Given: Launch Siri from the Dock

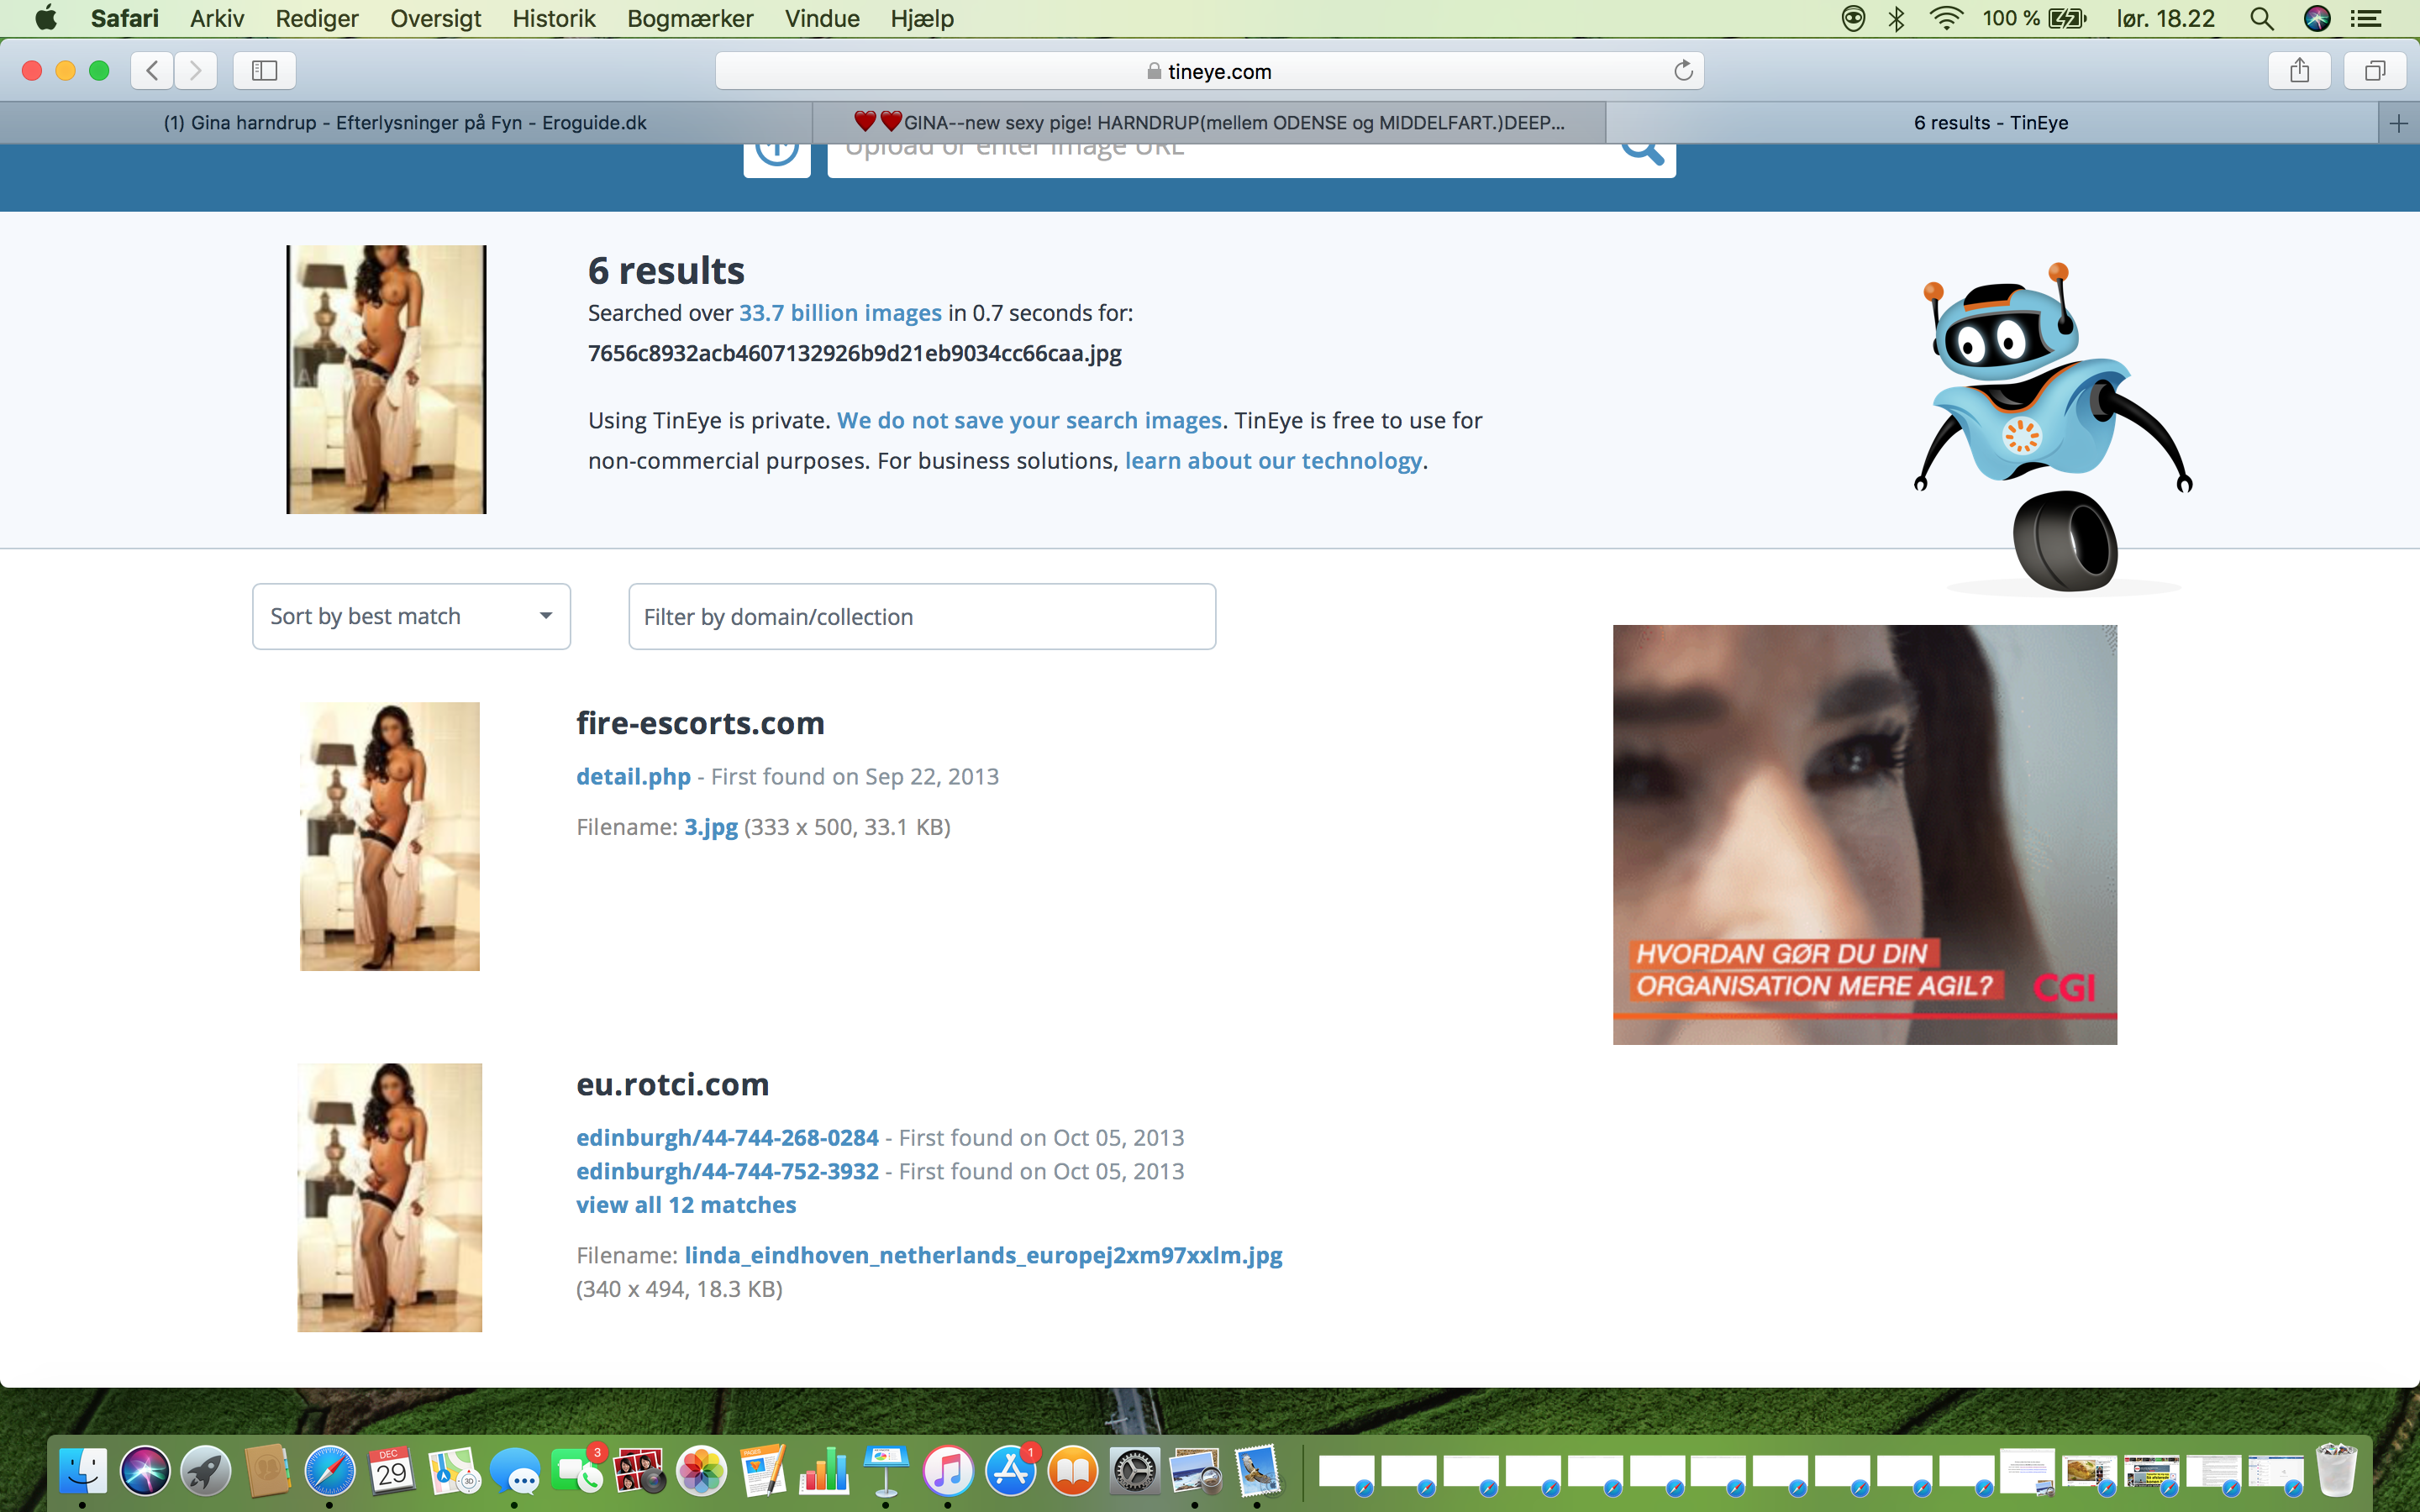Looking at the screenshot, I should click(x=145, y=1471).
